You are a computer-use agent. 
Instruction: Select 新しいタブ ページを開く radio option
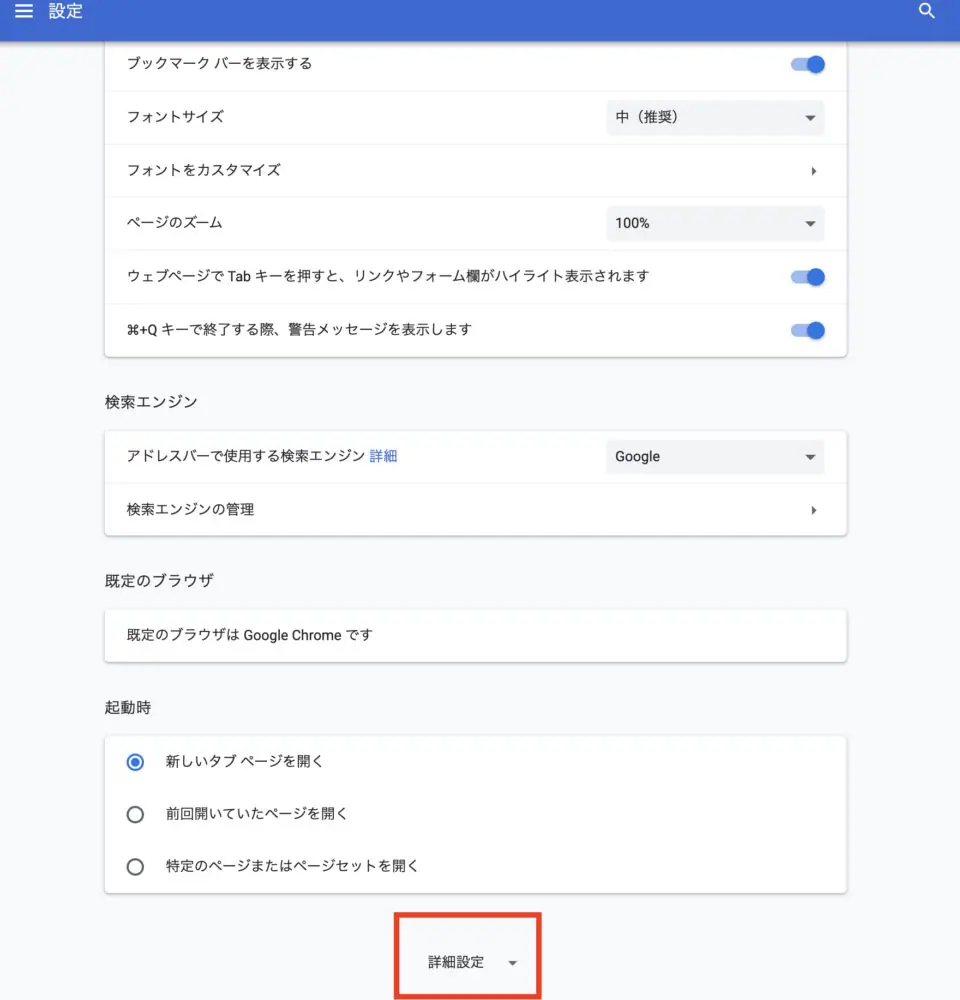pyautogui.click(x=136, y=762)
